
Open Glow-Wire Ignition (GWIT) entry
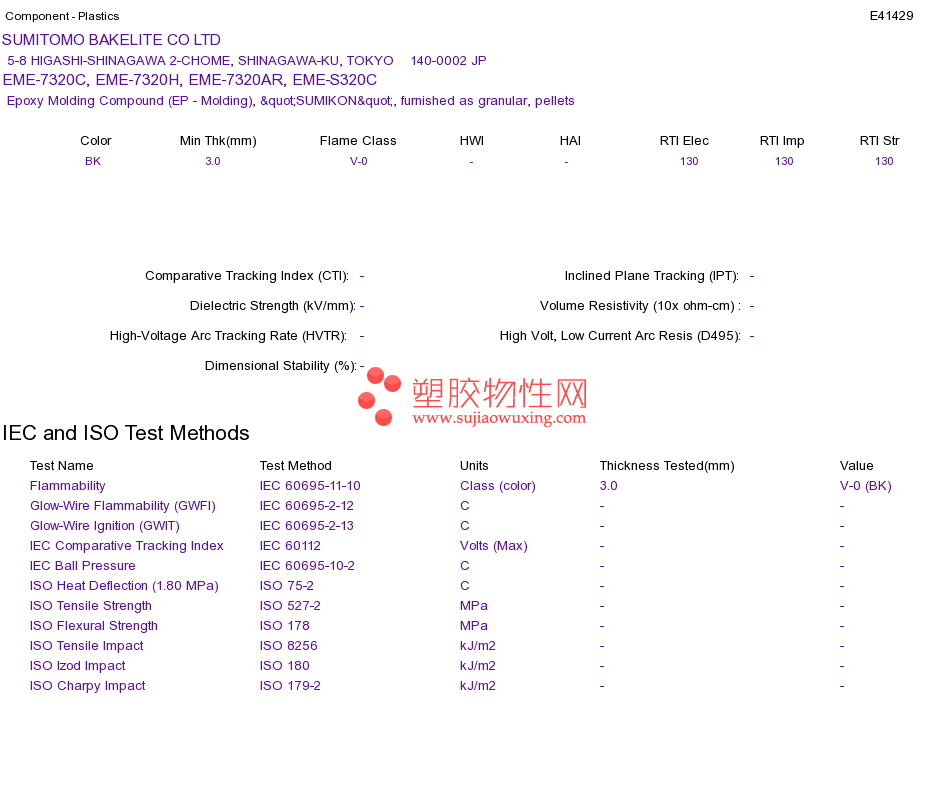click(105, 526)
